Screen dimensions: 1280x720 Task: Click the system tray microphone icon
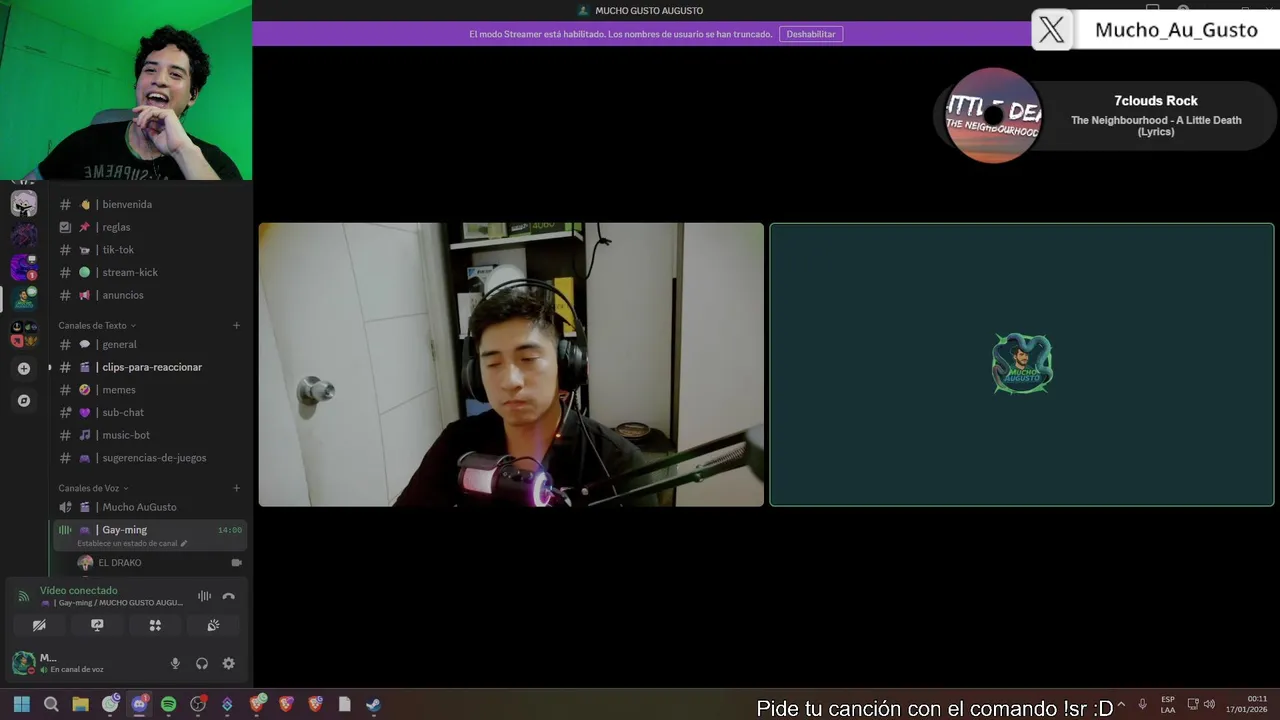point(1142,704)
